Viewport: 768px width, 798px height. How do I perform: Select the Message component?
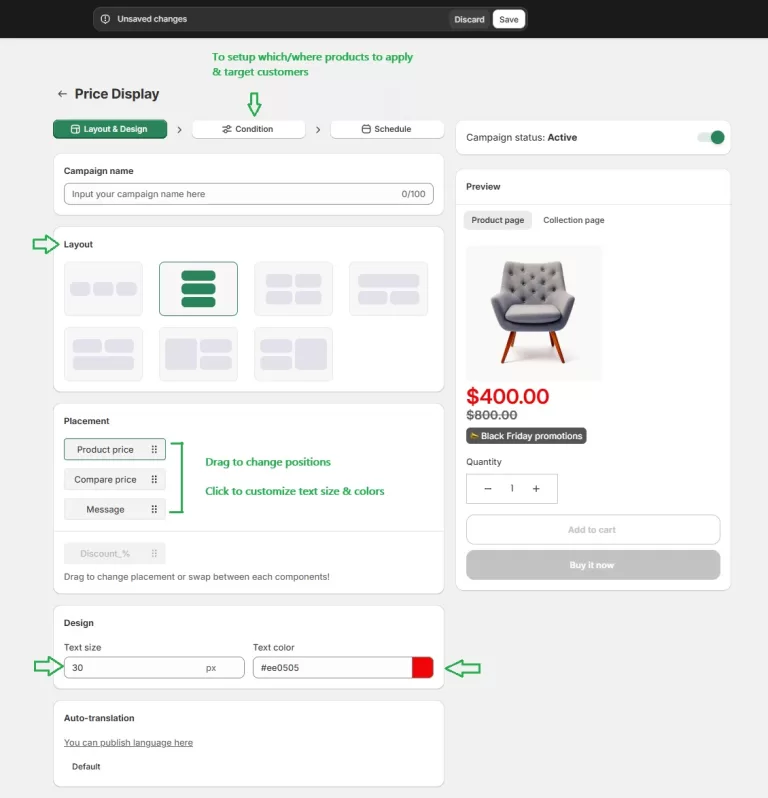pos(115,509)
